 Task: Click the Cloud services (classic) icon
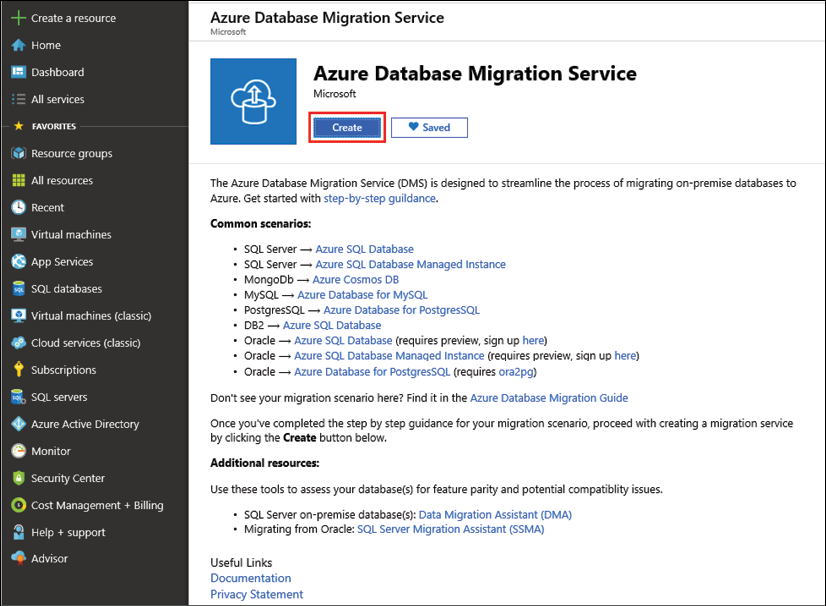coord(18,343)
